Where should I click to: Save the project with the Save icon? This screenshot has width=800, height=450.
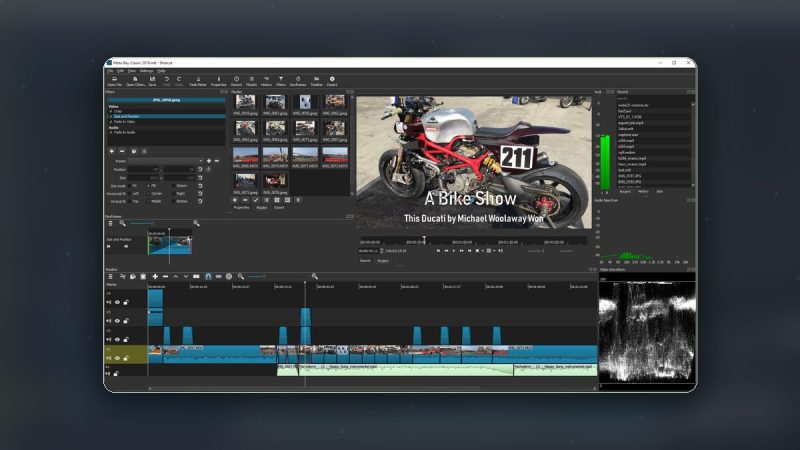pos(152,81)
